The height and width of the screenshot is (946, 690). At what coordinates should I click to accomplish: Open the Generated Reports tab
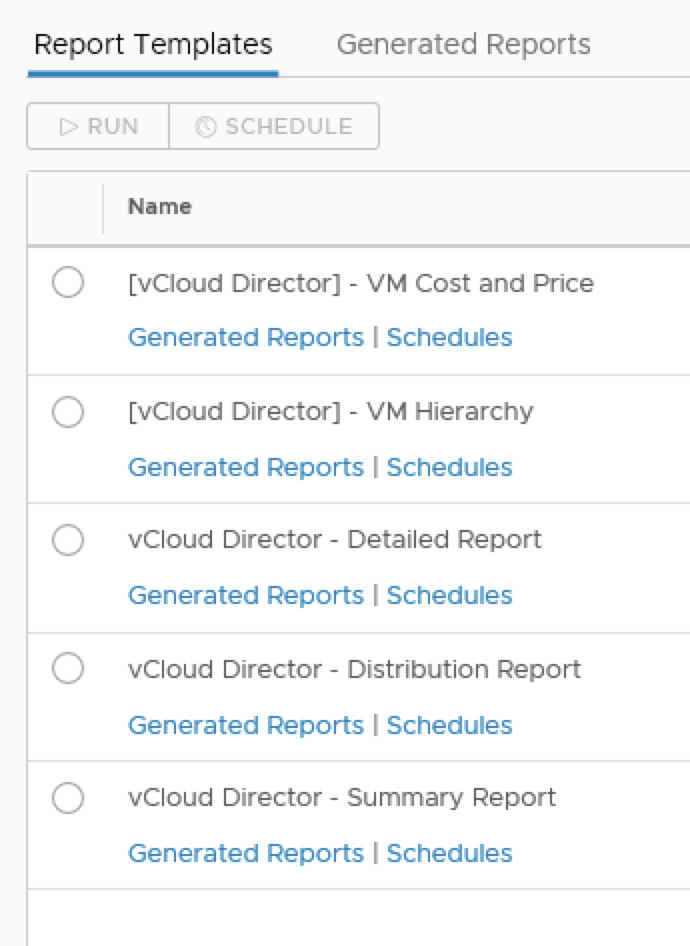coord(463,45)
